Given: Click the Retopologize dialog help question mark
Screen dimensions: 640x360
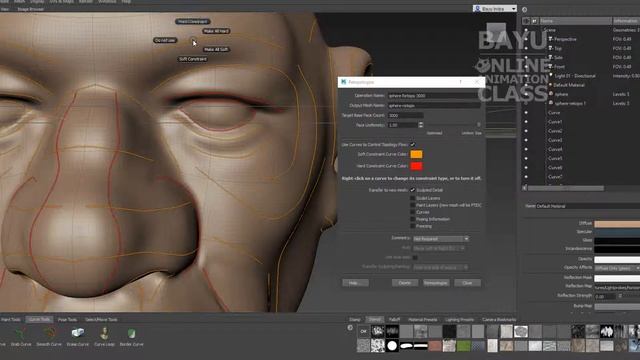Looking at the screenshot, I should tap(460, 82).
